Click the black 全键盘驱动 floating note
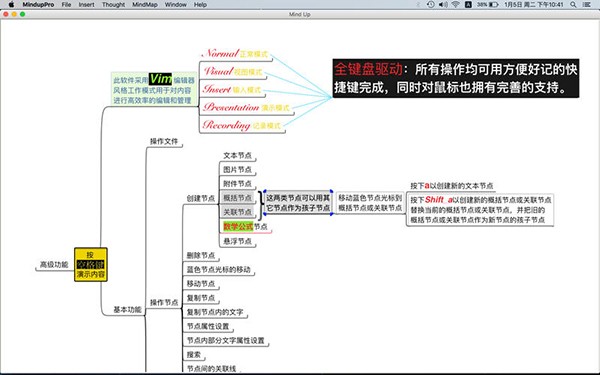 [456, 78]
